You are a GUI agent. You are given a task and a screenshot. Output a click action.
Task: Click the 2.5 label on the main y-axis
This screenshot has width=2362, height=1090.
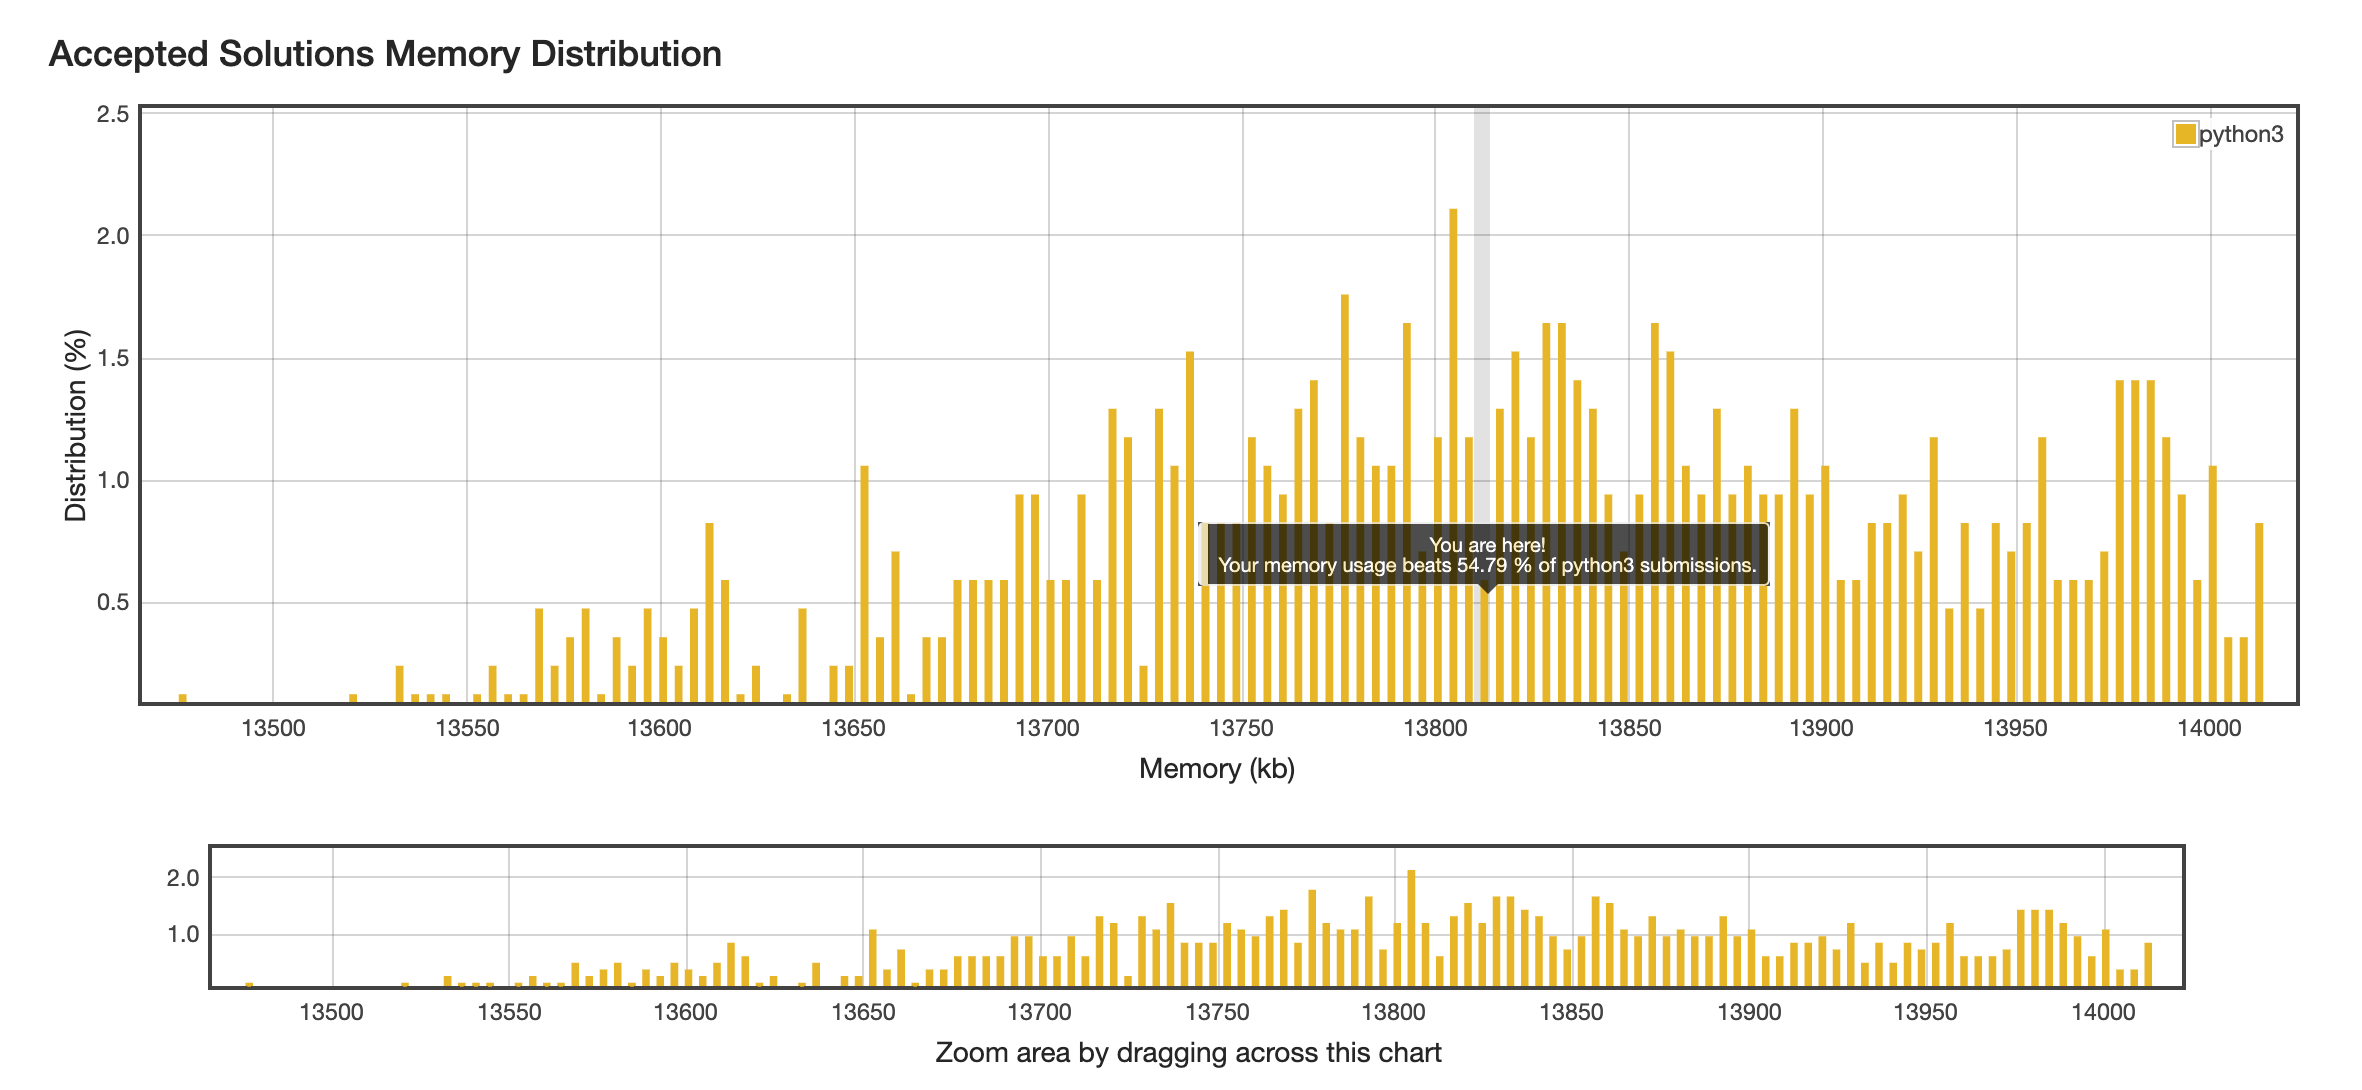click(x=113, y=114)
